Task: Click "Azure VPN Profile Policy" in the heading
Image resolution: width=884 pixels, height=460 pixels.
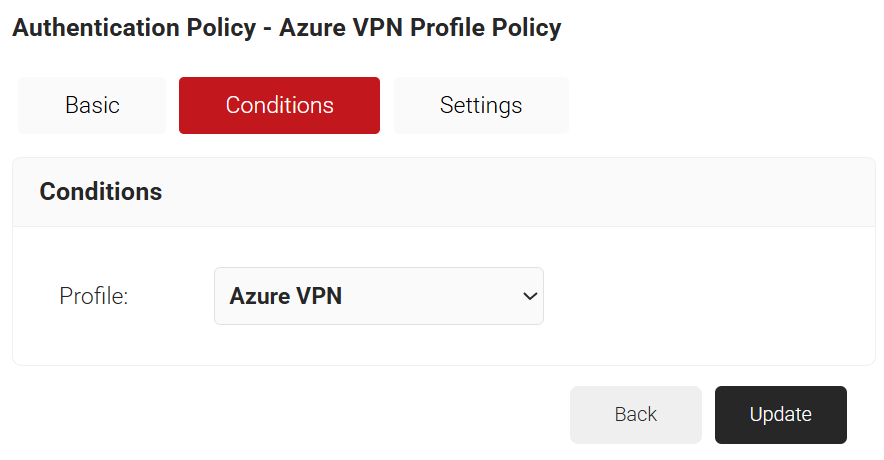Action: [420, 28]
